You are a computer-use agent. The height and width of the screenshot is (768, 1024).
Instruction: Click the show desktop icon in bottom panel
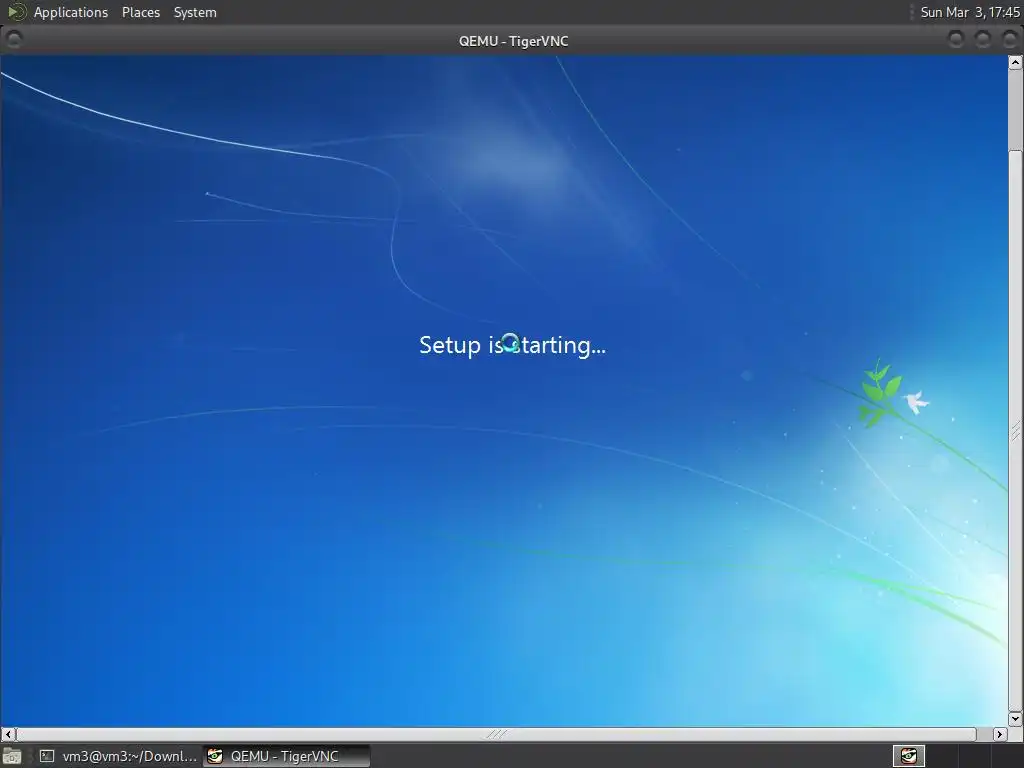pos(12,756)
